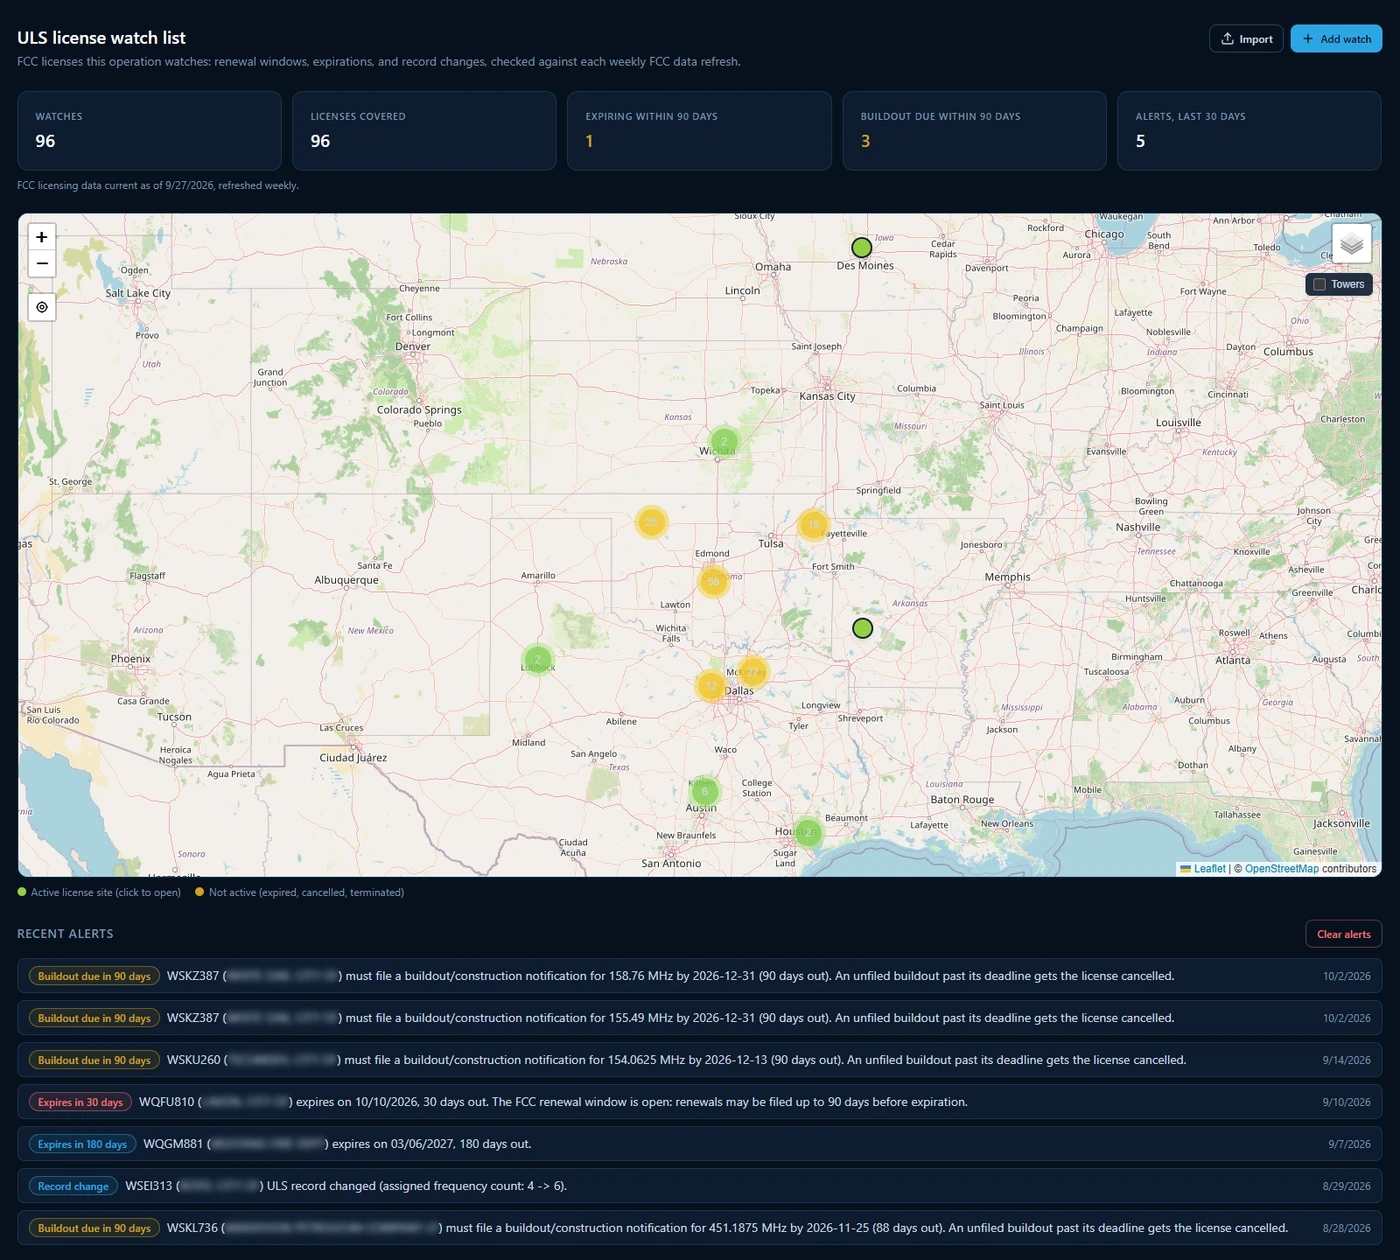Expand the cluster of 27 near McKinney

pos(753,672)
